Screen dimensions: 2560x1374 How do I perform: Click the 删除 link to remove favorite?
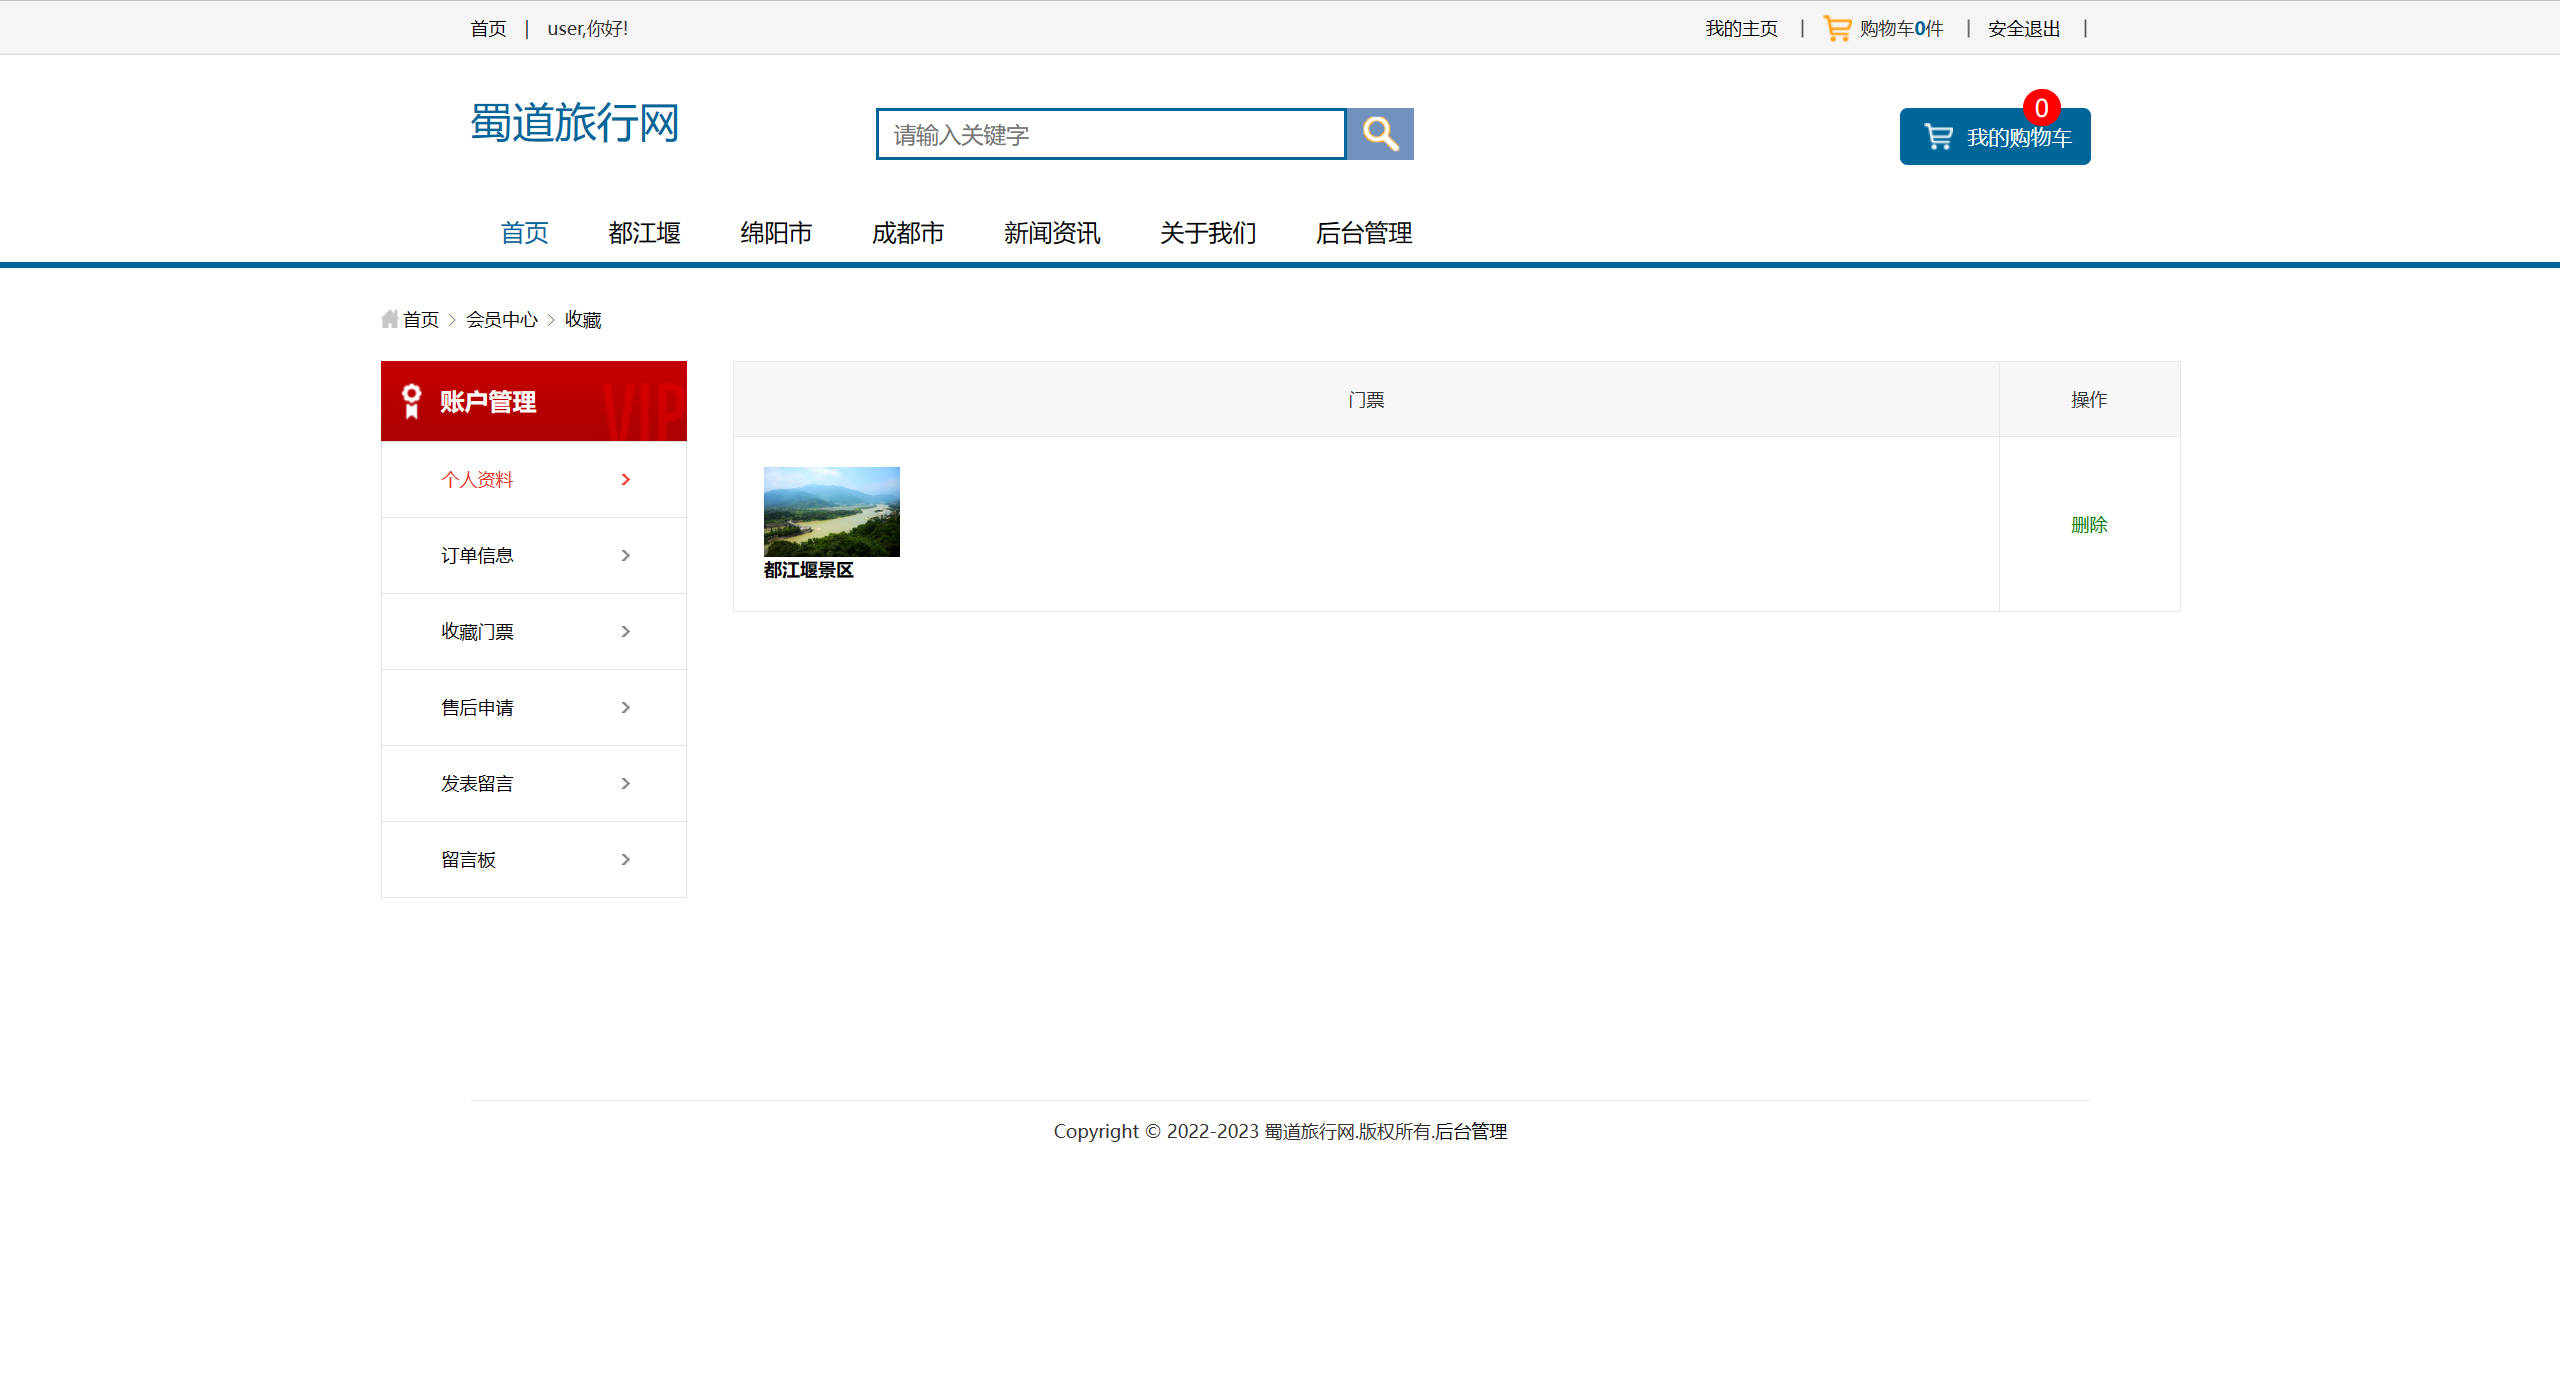pos(2089,524)
